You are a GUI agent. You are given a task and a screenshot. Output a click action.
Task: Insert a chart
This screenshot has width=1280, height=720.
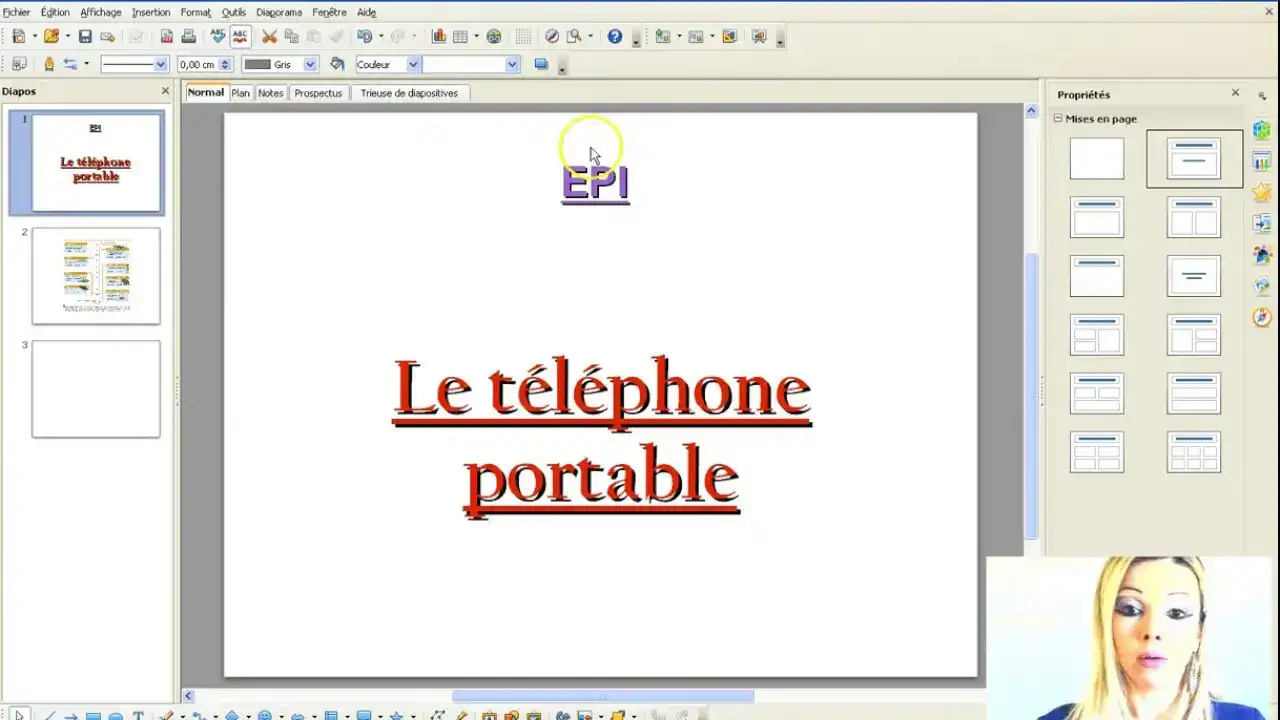pyautogui.click(x=438, y=36)
